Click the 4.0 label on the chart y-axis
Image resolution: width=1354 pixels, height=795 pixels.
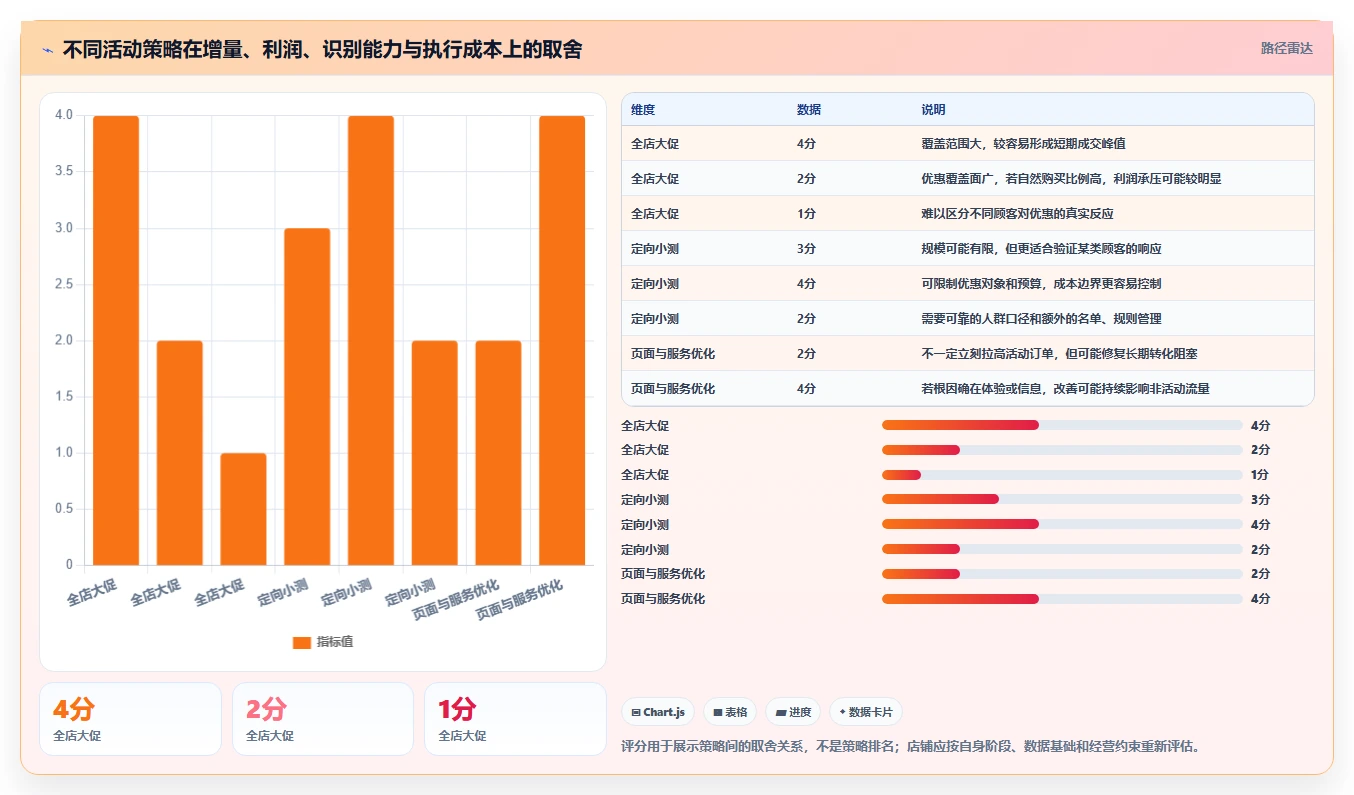64,115
